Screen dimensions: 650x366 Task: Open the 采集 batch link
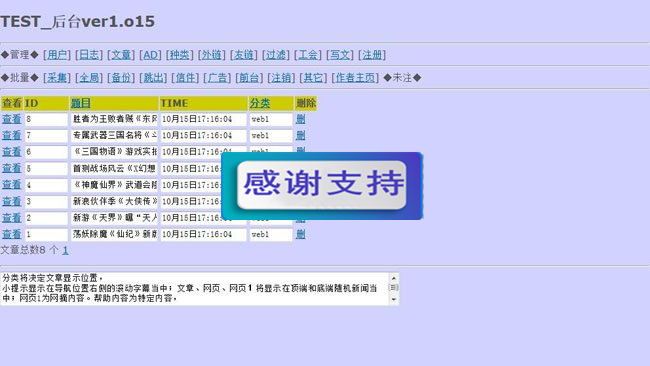tap(57, 78)
